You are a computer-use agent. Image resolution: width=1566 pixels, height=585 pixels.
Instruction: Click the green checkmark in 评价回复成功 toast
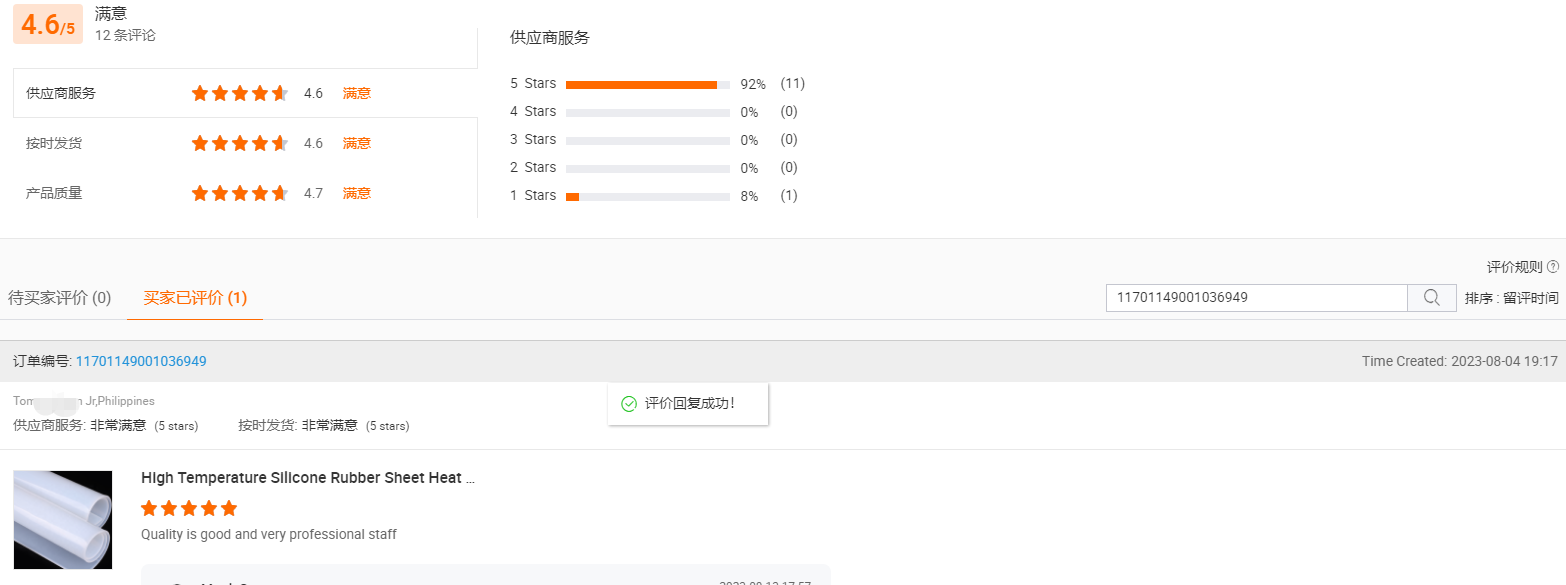point(629,404)
